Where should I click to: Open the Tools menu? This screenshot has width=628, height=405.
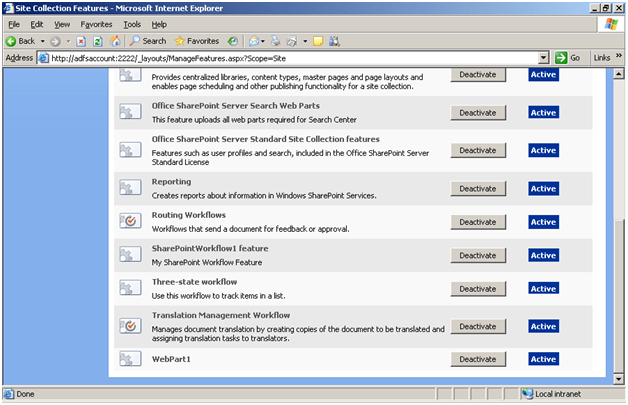pos(131,23)
